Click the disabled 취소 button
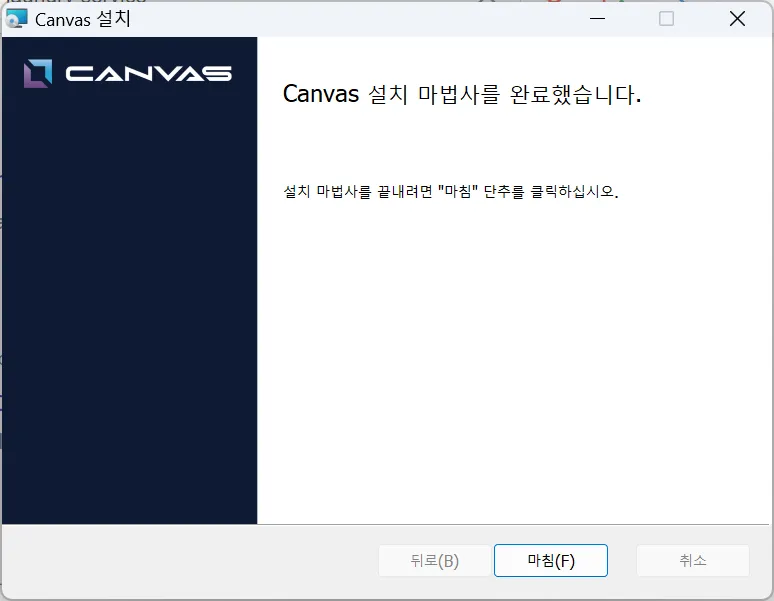Viewport: 774px width, 601px height. coord(692,561)
